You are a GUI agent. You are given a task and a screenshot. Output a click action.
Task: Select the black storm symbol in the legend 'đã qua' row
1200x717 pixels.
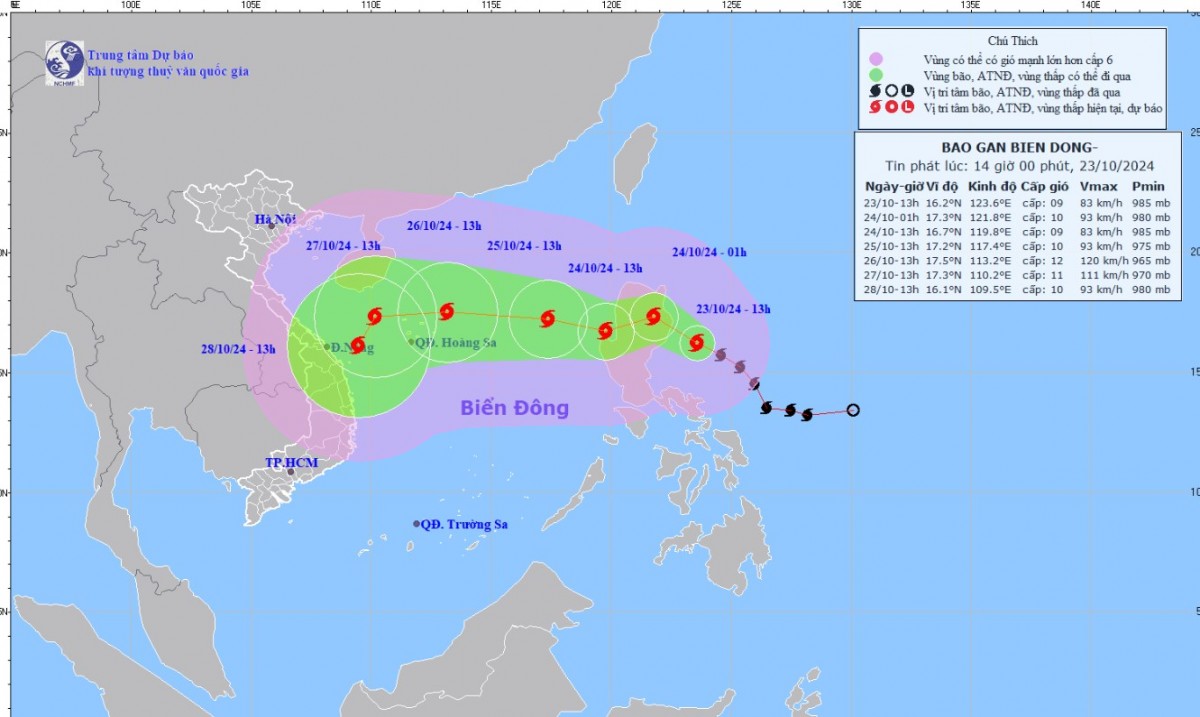(875, 92)
